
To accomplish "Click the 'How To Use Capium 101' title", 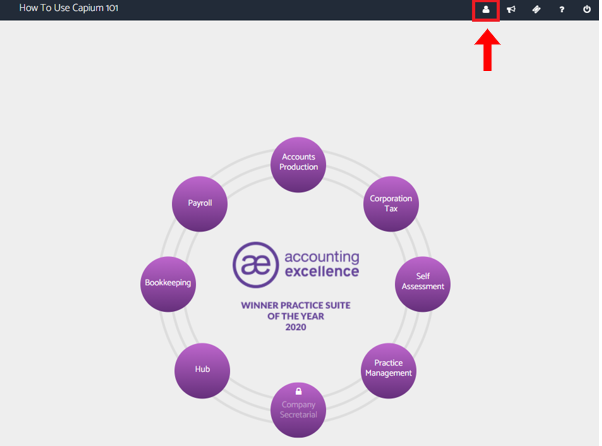I will [69, 8].
